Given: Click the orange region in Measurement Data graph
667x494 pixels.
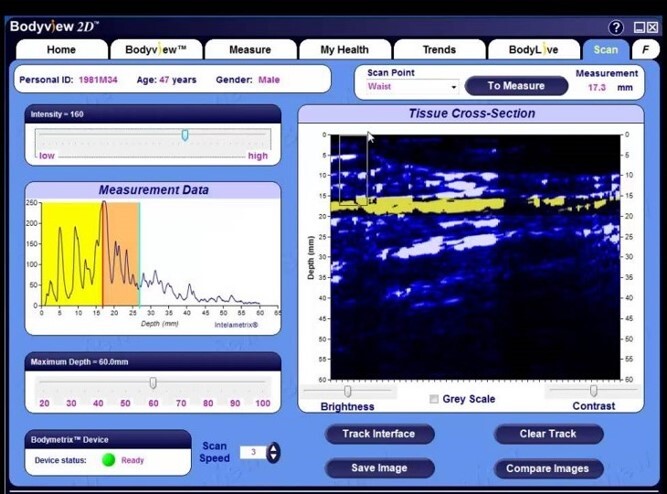Looking at the screenshot, I should point(121,254).
